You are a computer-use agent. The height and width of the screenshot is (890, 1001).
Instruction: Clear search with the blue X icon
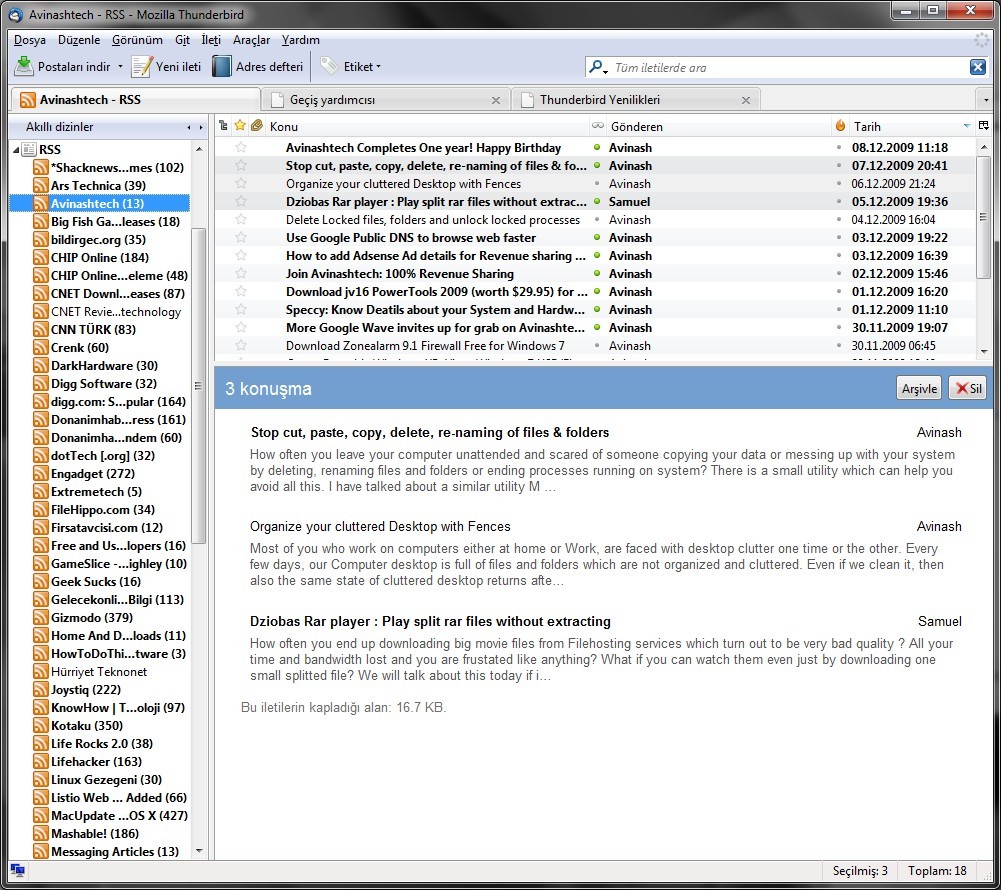977,66
